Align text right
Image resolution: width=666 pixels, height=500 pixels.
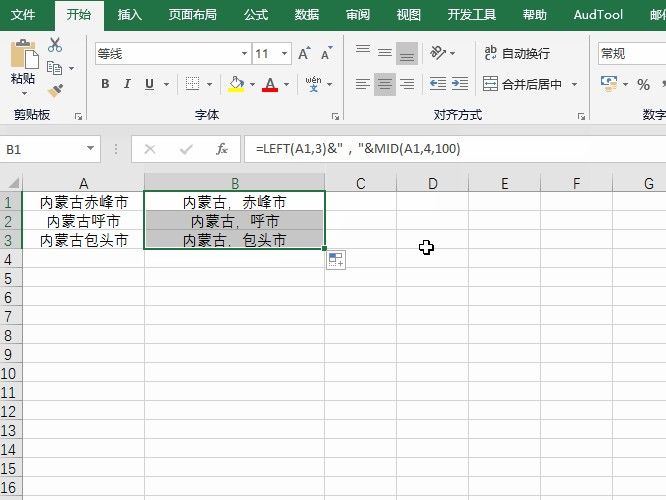pyautogui.click(x=407, y=84)
